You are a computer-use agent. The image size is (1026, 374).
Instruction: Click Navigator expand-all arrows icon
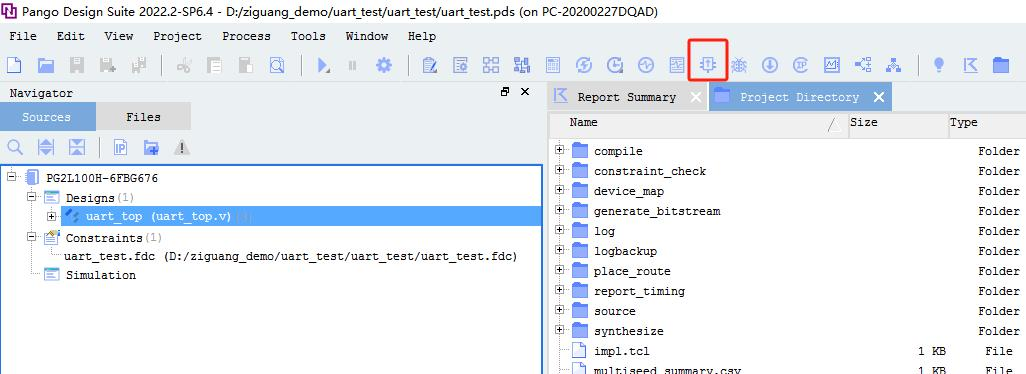45,148
